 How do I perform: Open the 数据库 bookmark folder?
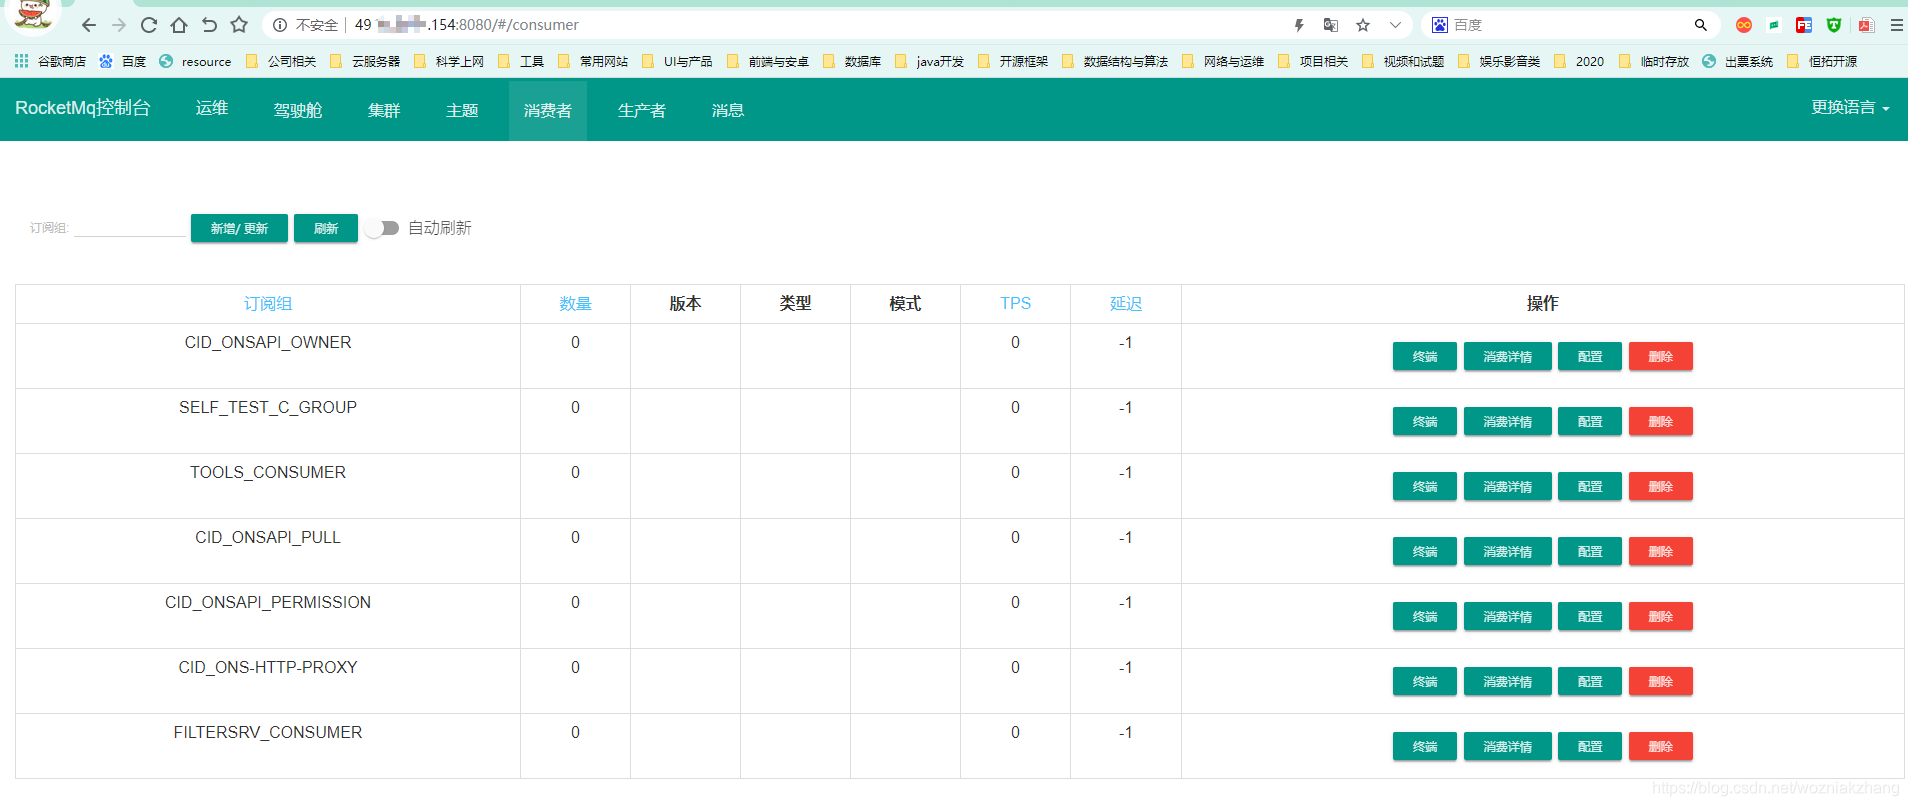pos(852,61)
